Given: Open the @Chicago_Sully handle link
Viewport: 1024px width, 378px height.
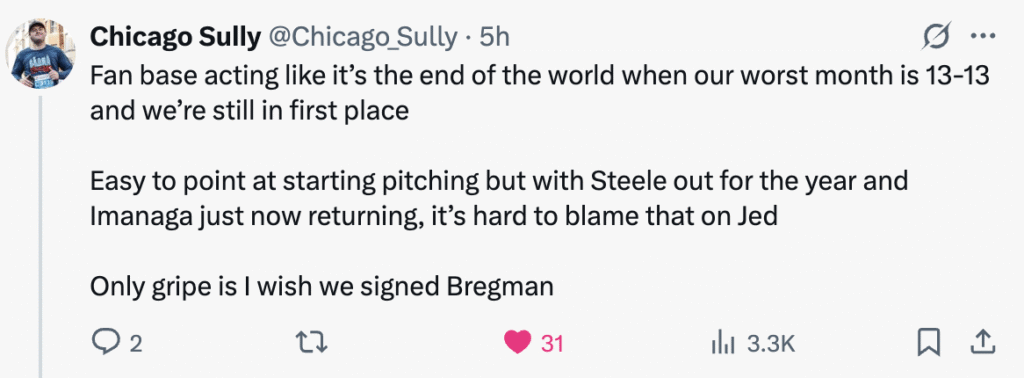Looking at the screenshot, I should click(363, 38).
